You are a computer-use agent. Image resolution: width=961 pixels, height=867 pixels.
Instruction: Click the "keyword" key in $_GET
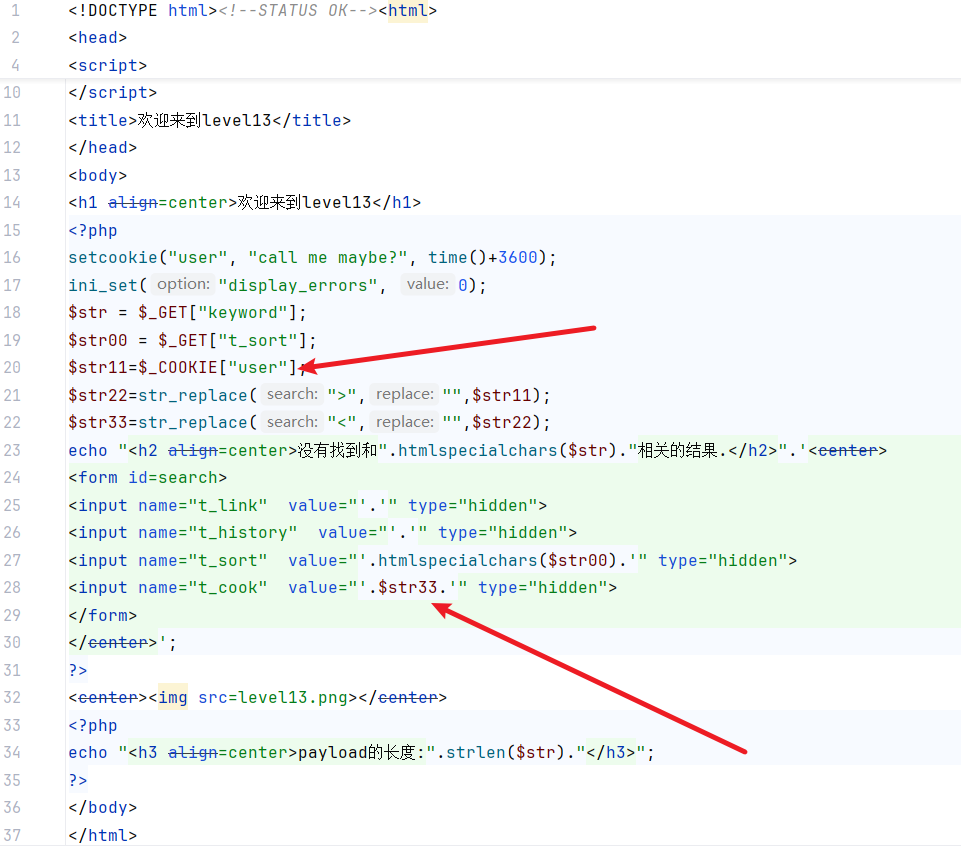(x=242, y=312)
